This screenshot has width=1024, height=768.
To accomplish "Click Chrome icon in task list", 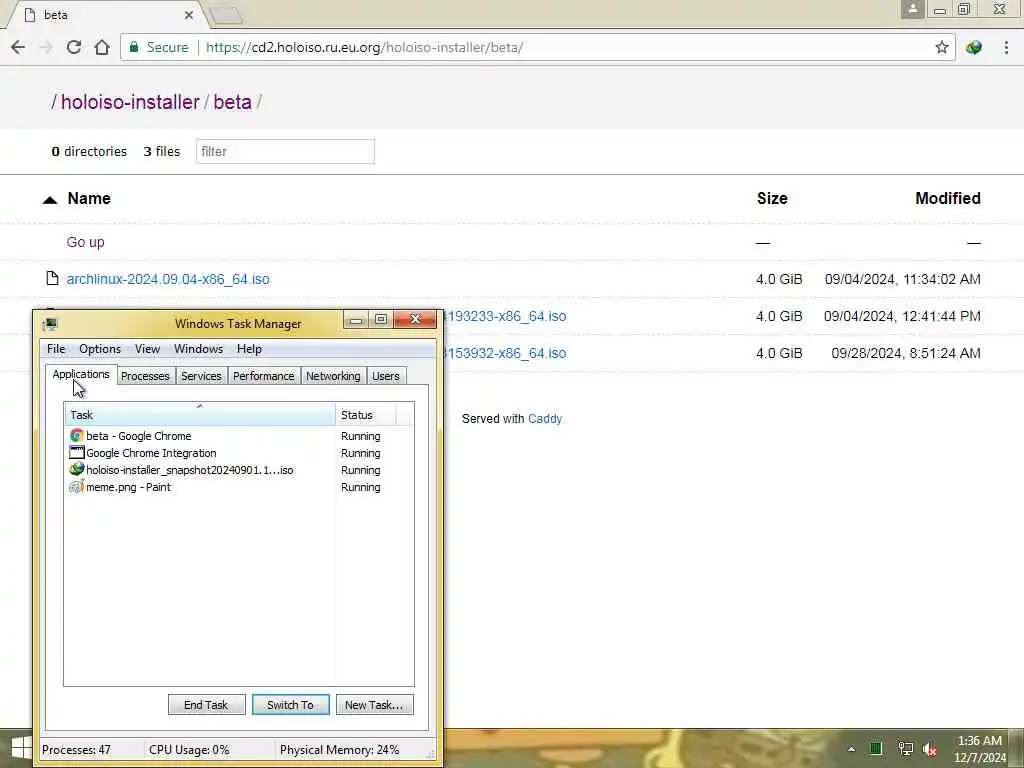I will click(76, 436).
